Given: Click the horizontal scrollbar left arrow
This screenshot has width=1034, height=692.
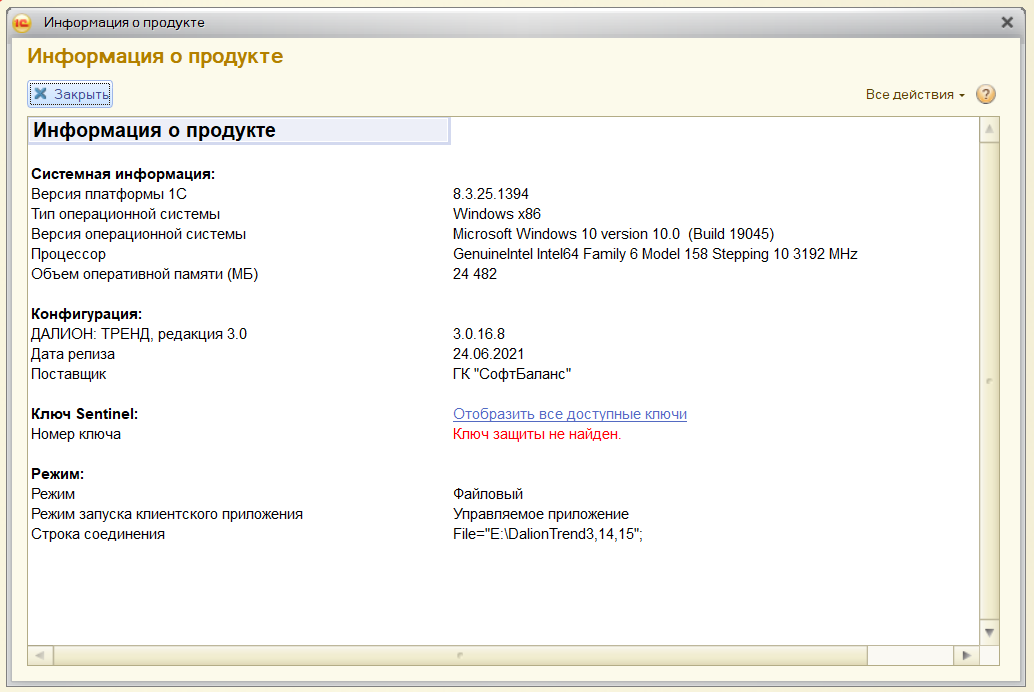Looking at the screenshot, I should pyautogui.click(x=40, y=655).
